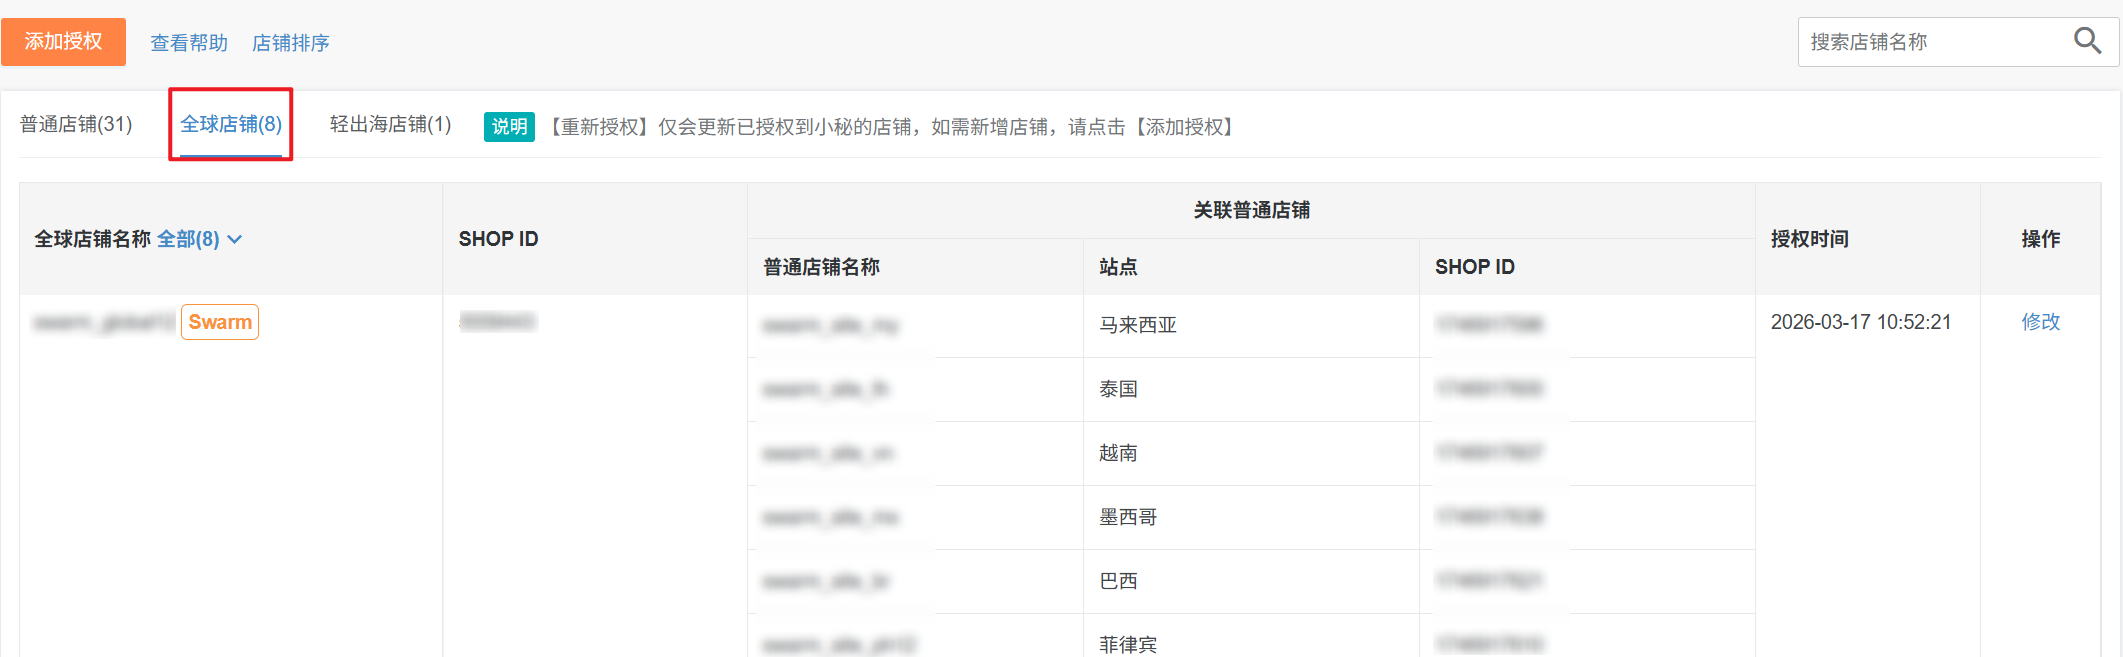This screenshot has width=2123, height=657.
Task: Click the 关联普通店铺 group header
Action: click(x=1251, y=210)
